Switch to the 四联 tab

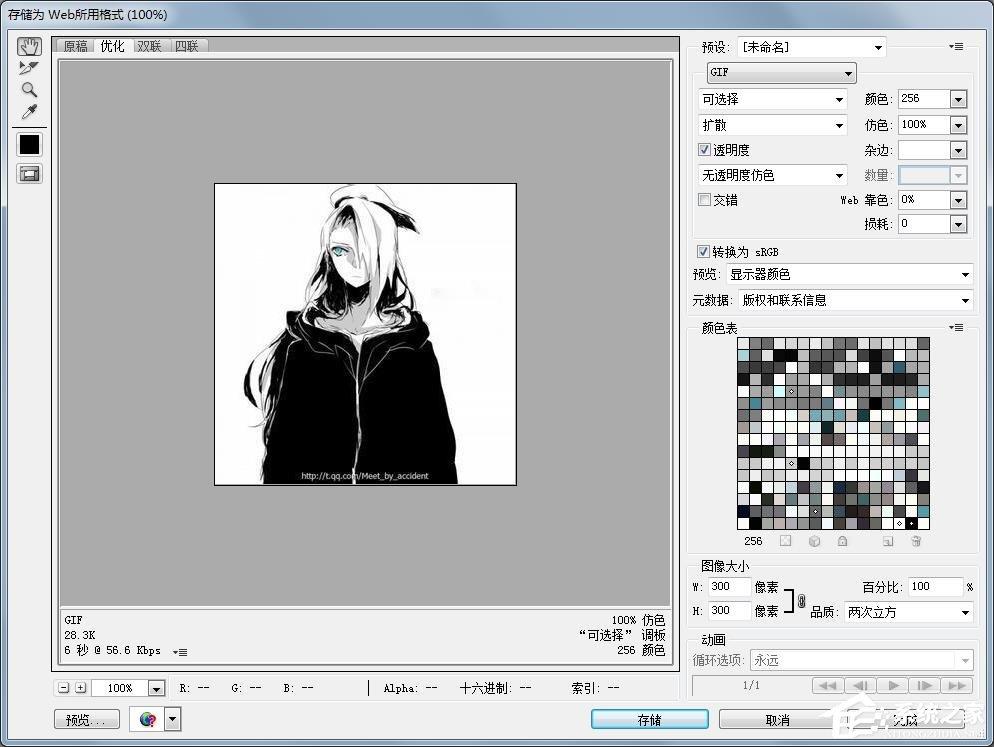(186, 46)
